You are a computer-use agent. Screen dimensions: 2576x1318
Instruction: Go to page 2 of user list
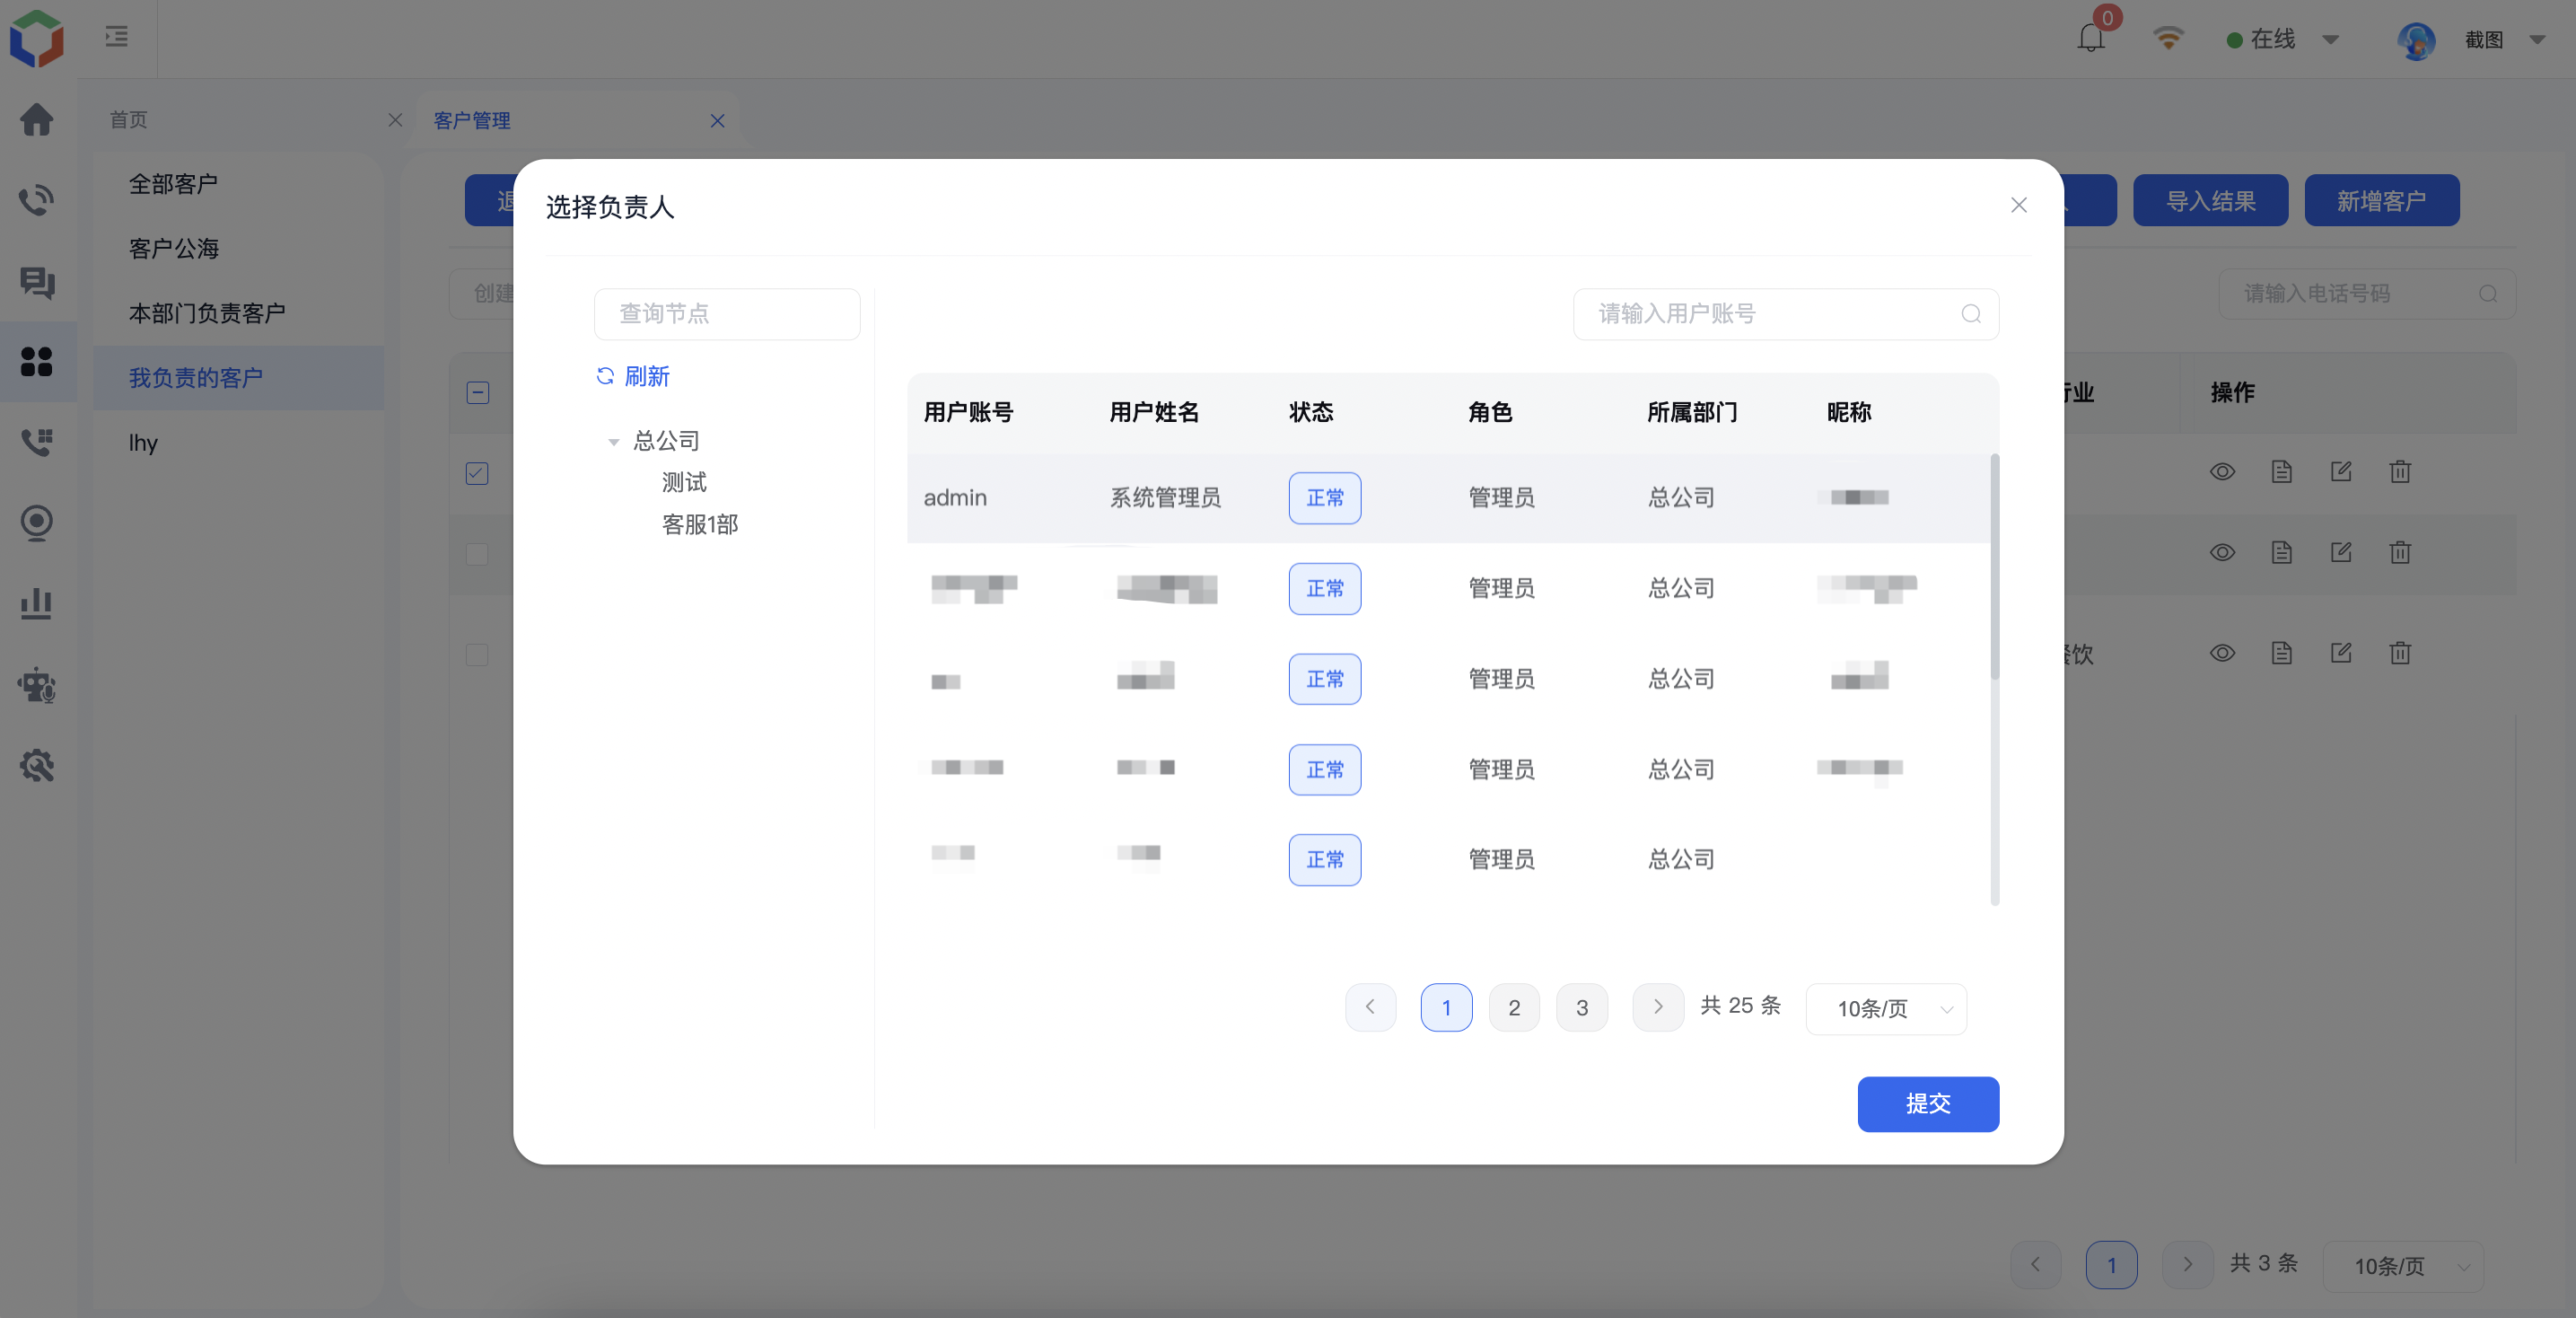pyautogui.click(x=1514, y=1007)
